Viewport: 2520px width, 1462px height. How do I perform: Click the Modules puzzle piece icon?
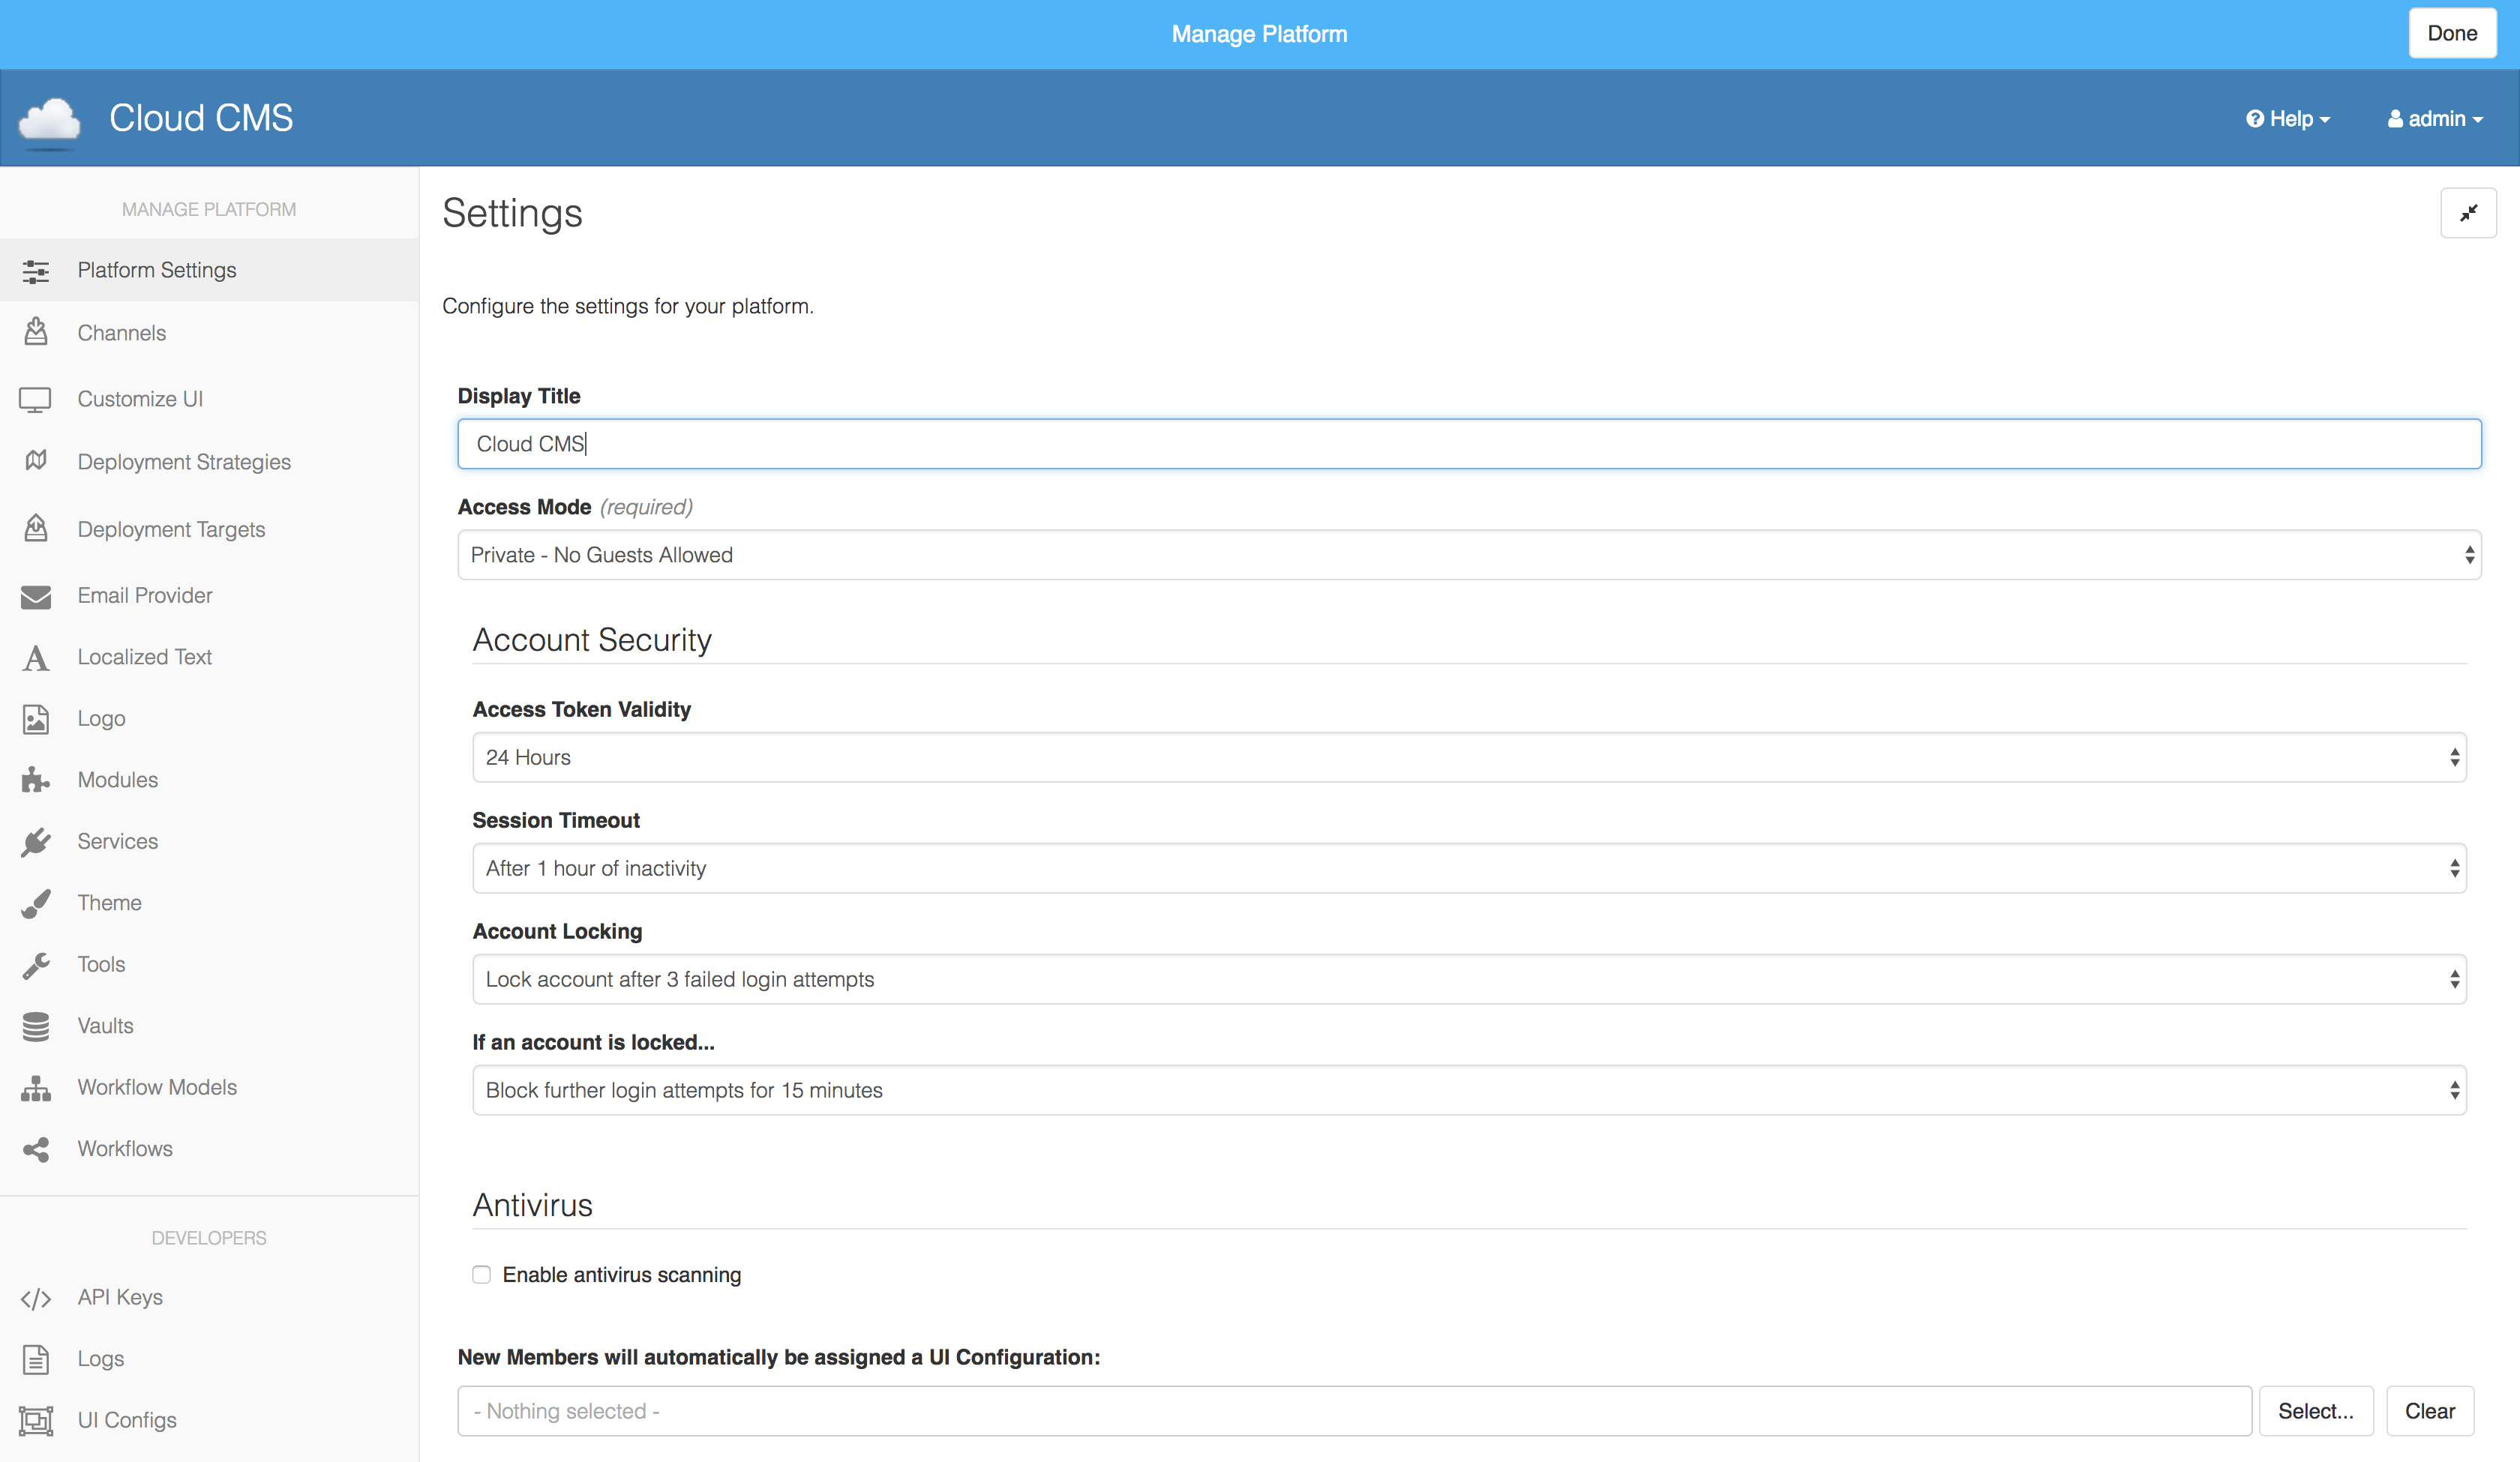(36, 780)
